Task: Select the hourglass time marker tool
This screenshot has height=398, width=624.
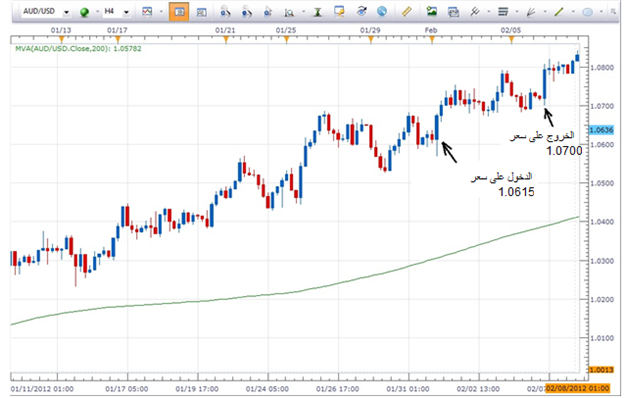Action: point(318,12)
